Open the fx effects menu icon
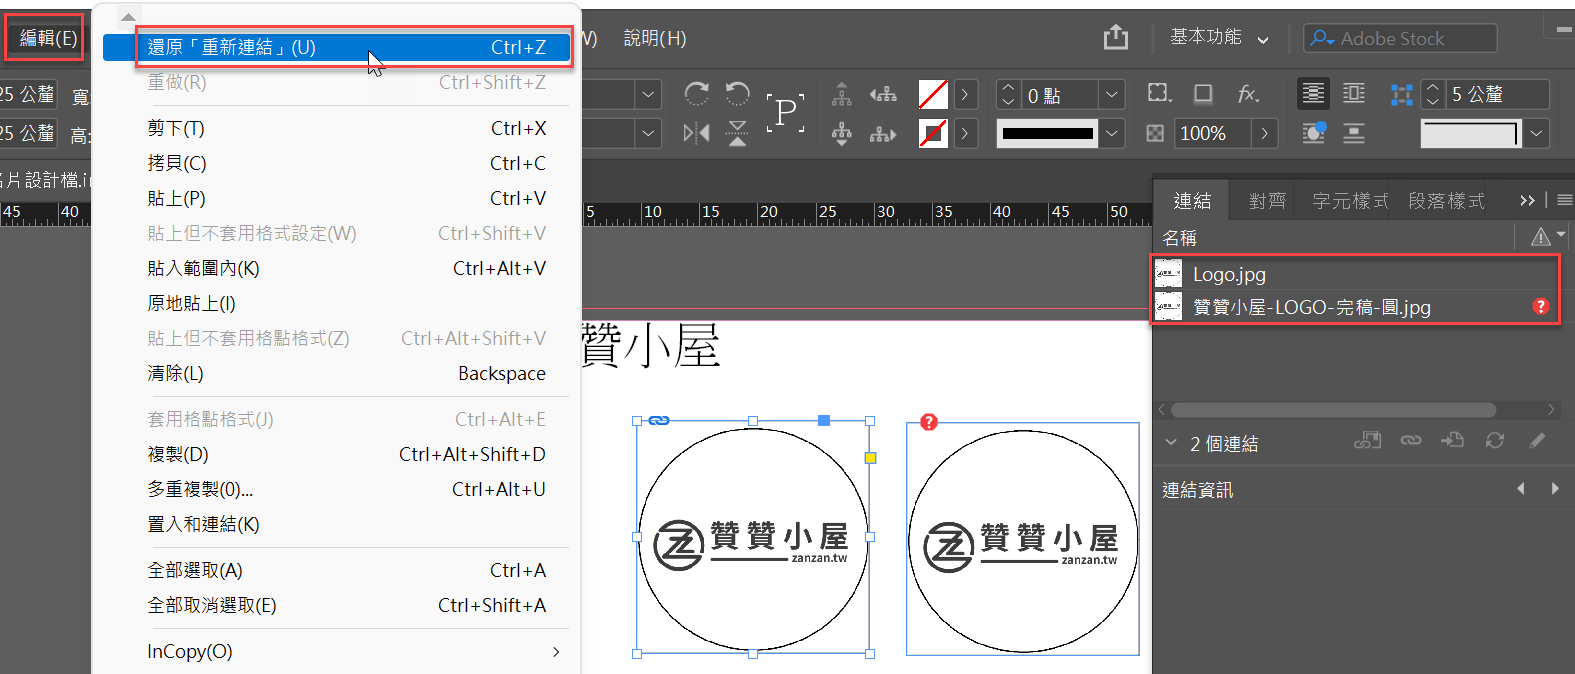 click(1248, 93)
